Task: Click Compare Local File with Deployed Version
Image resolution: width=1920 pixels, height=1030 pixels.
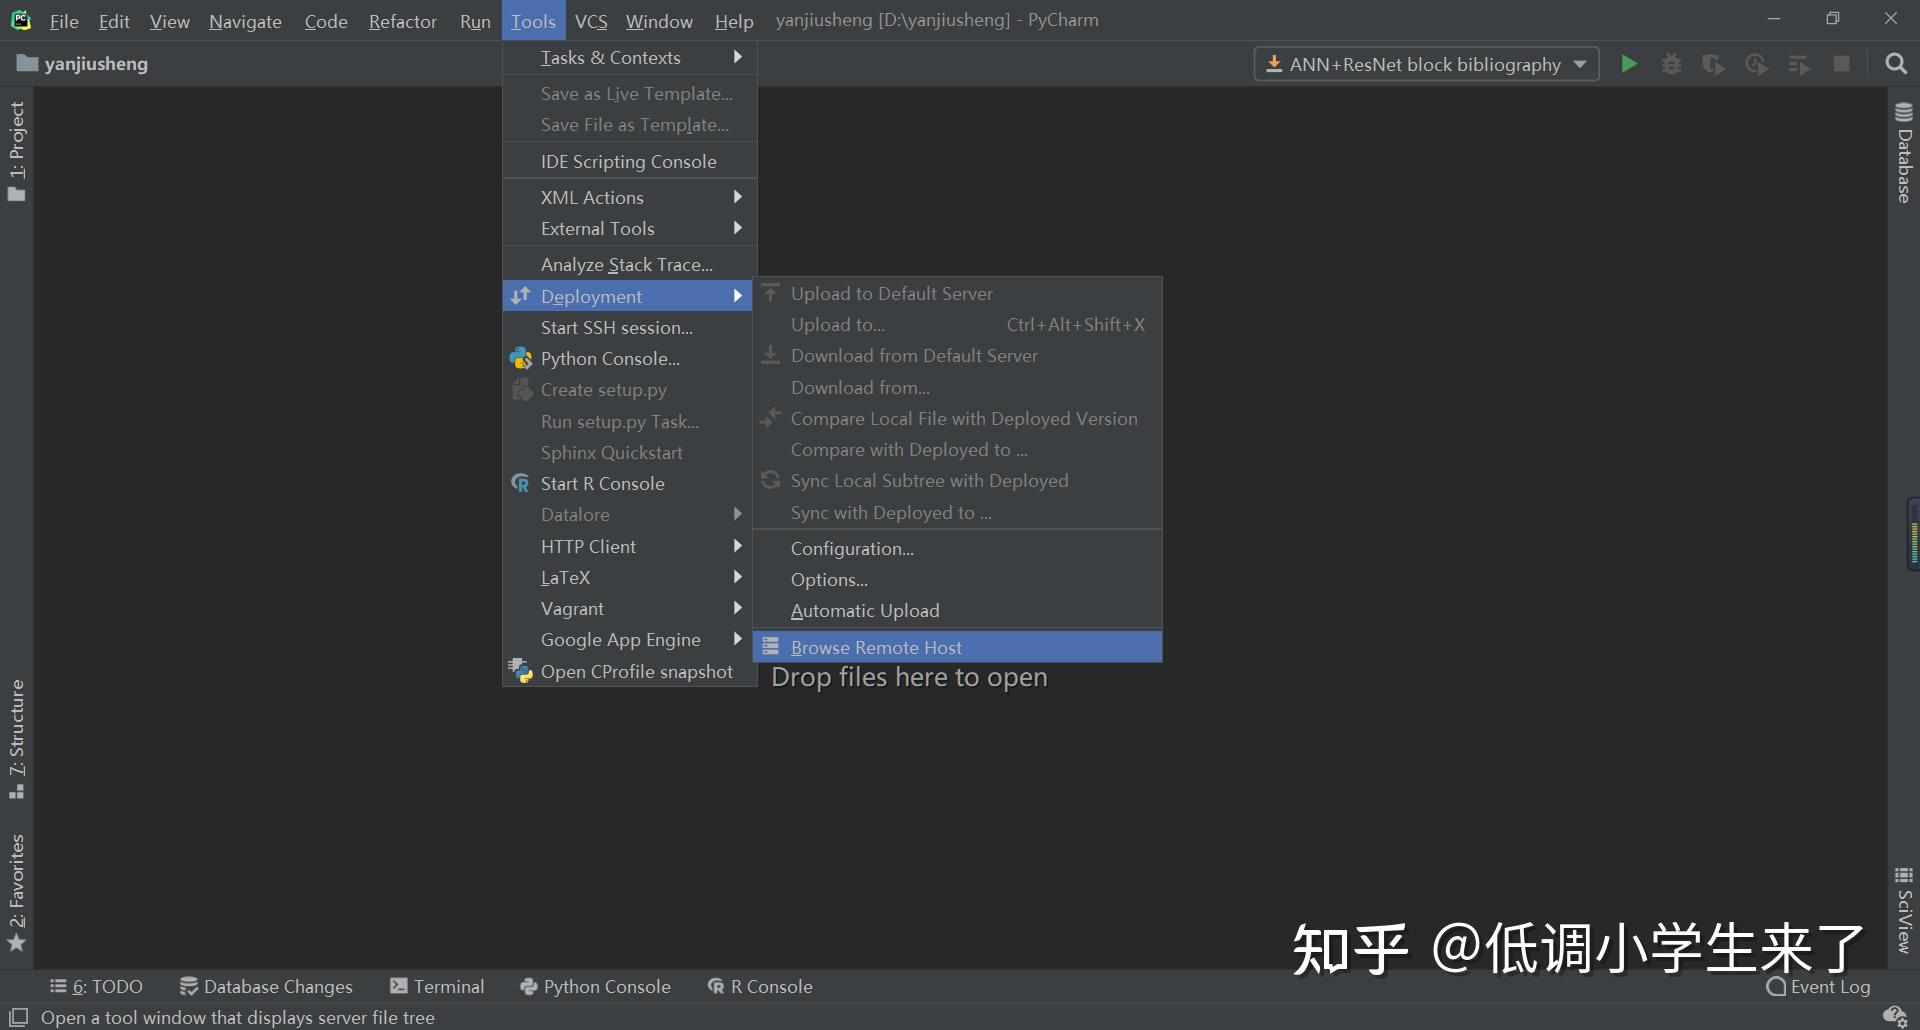Action: point(957,418)
